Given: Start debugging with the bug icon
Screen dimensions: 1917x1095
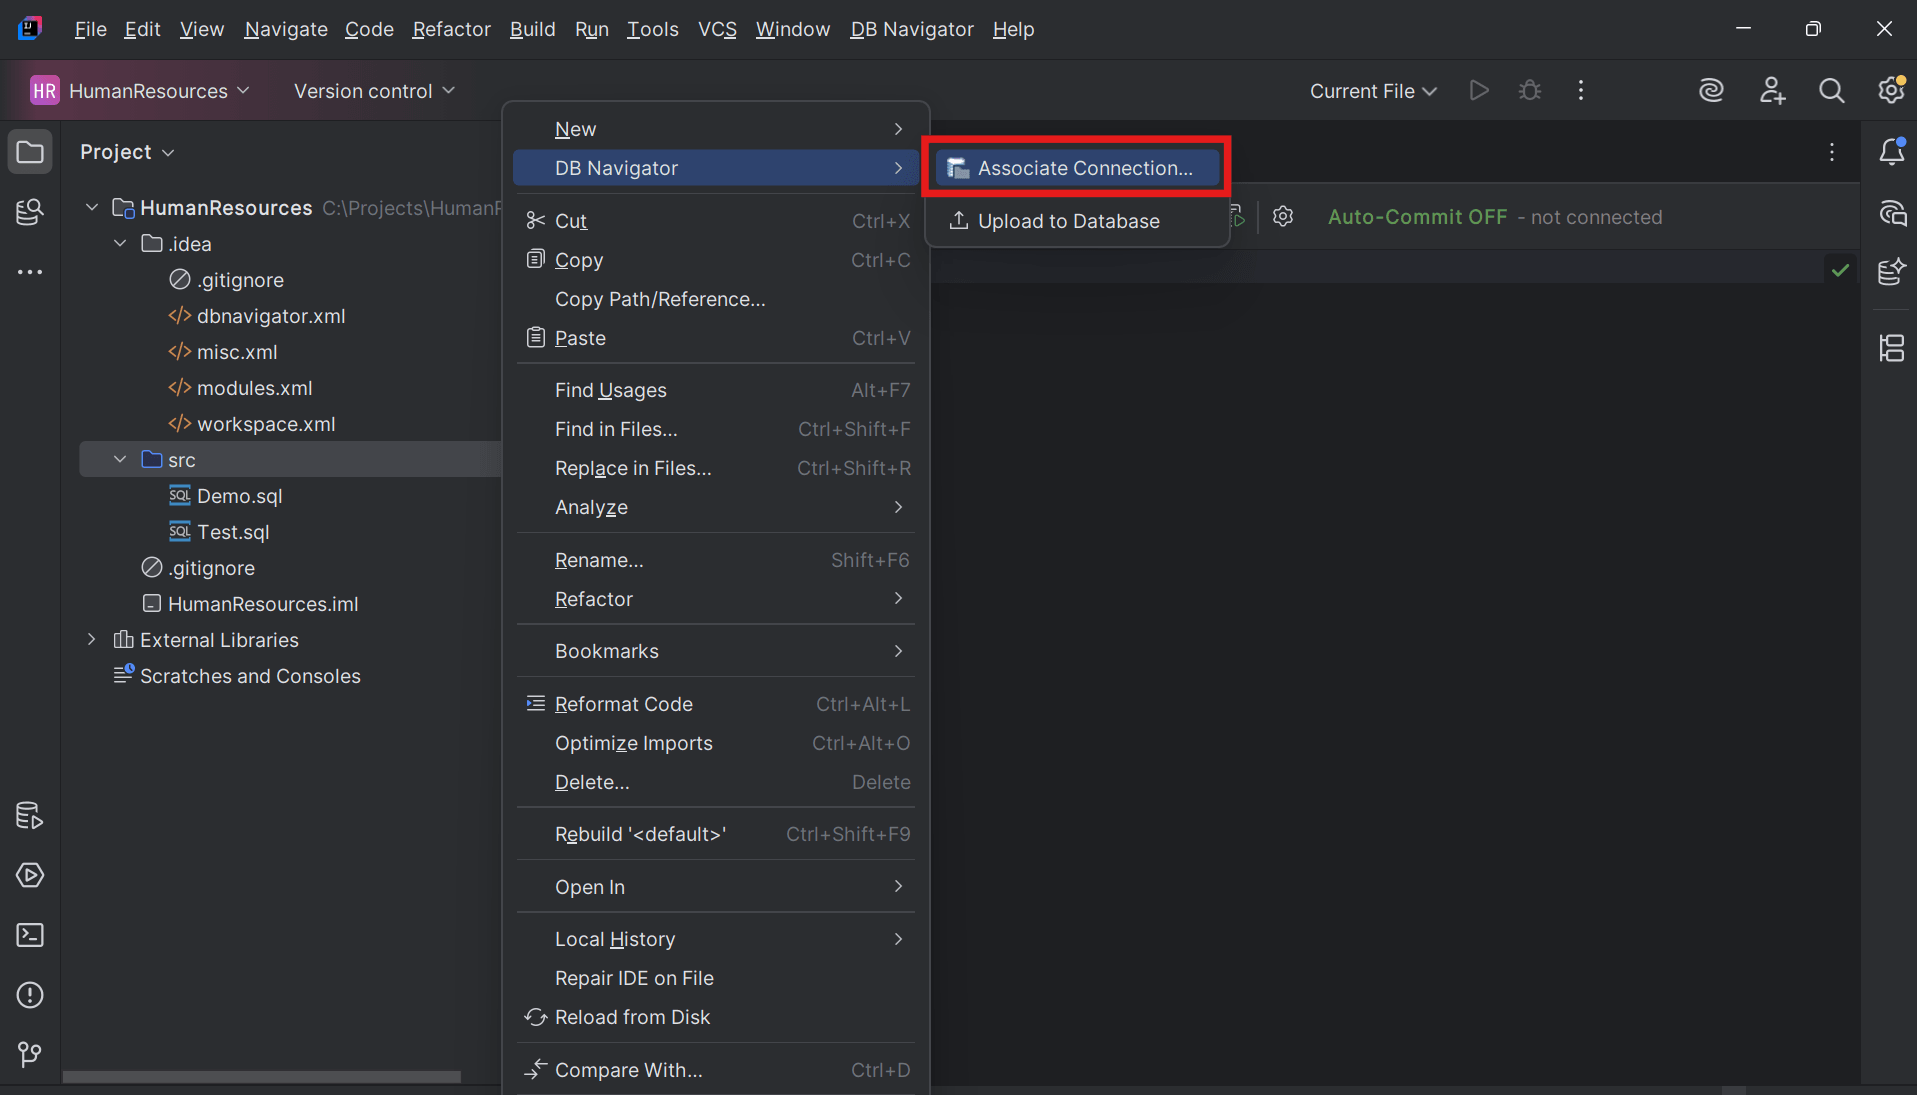Looking at the screenshot, I should pos(1530,90).
